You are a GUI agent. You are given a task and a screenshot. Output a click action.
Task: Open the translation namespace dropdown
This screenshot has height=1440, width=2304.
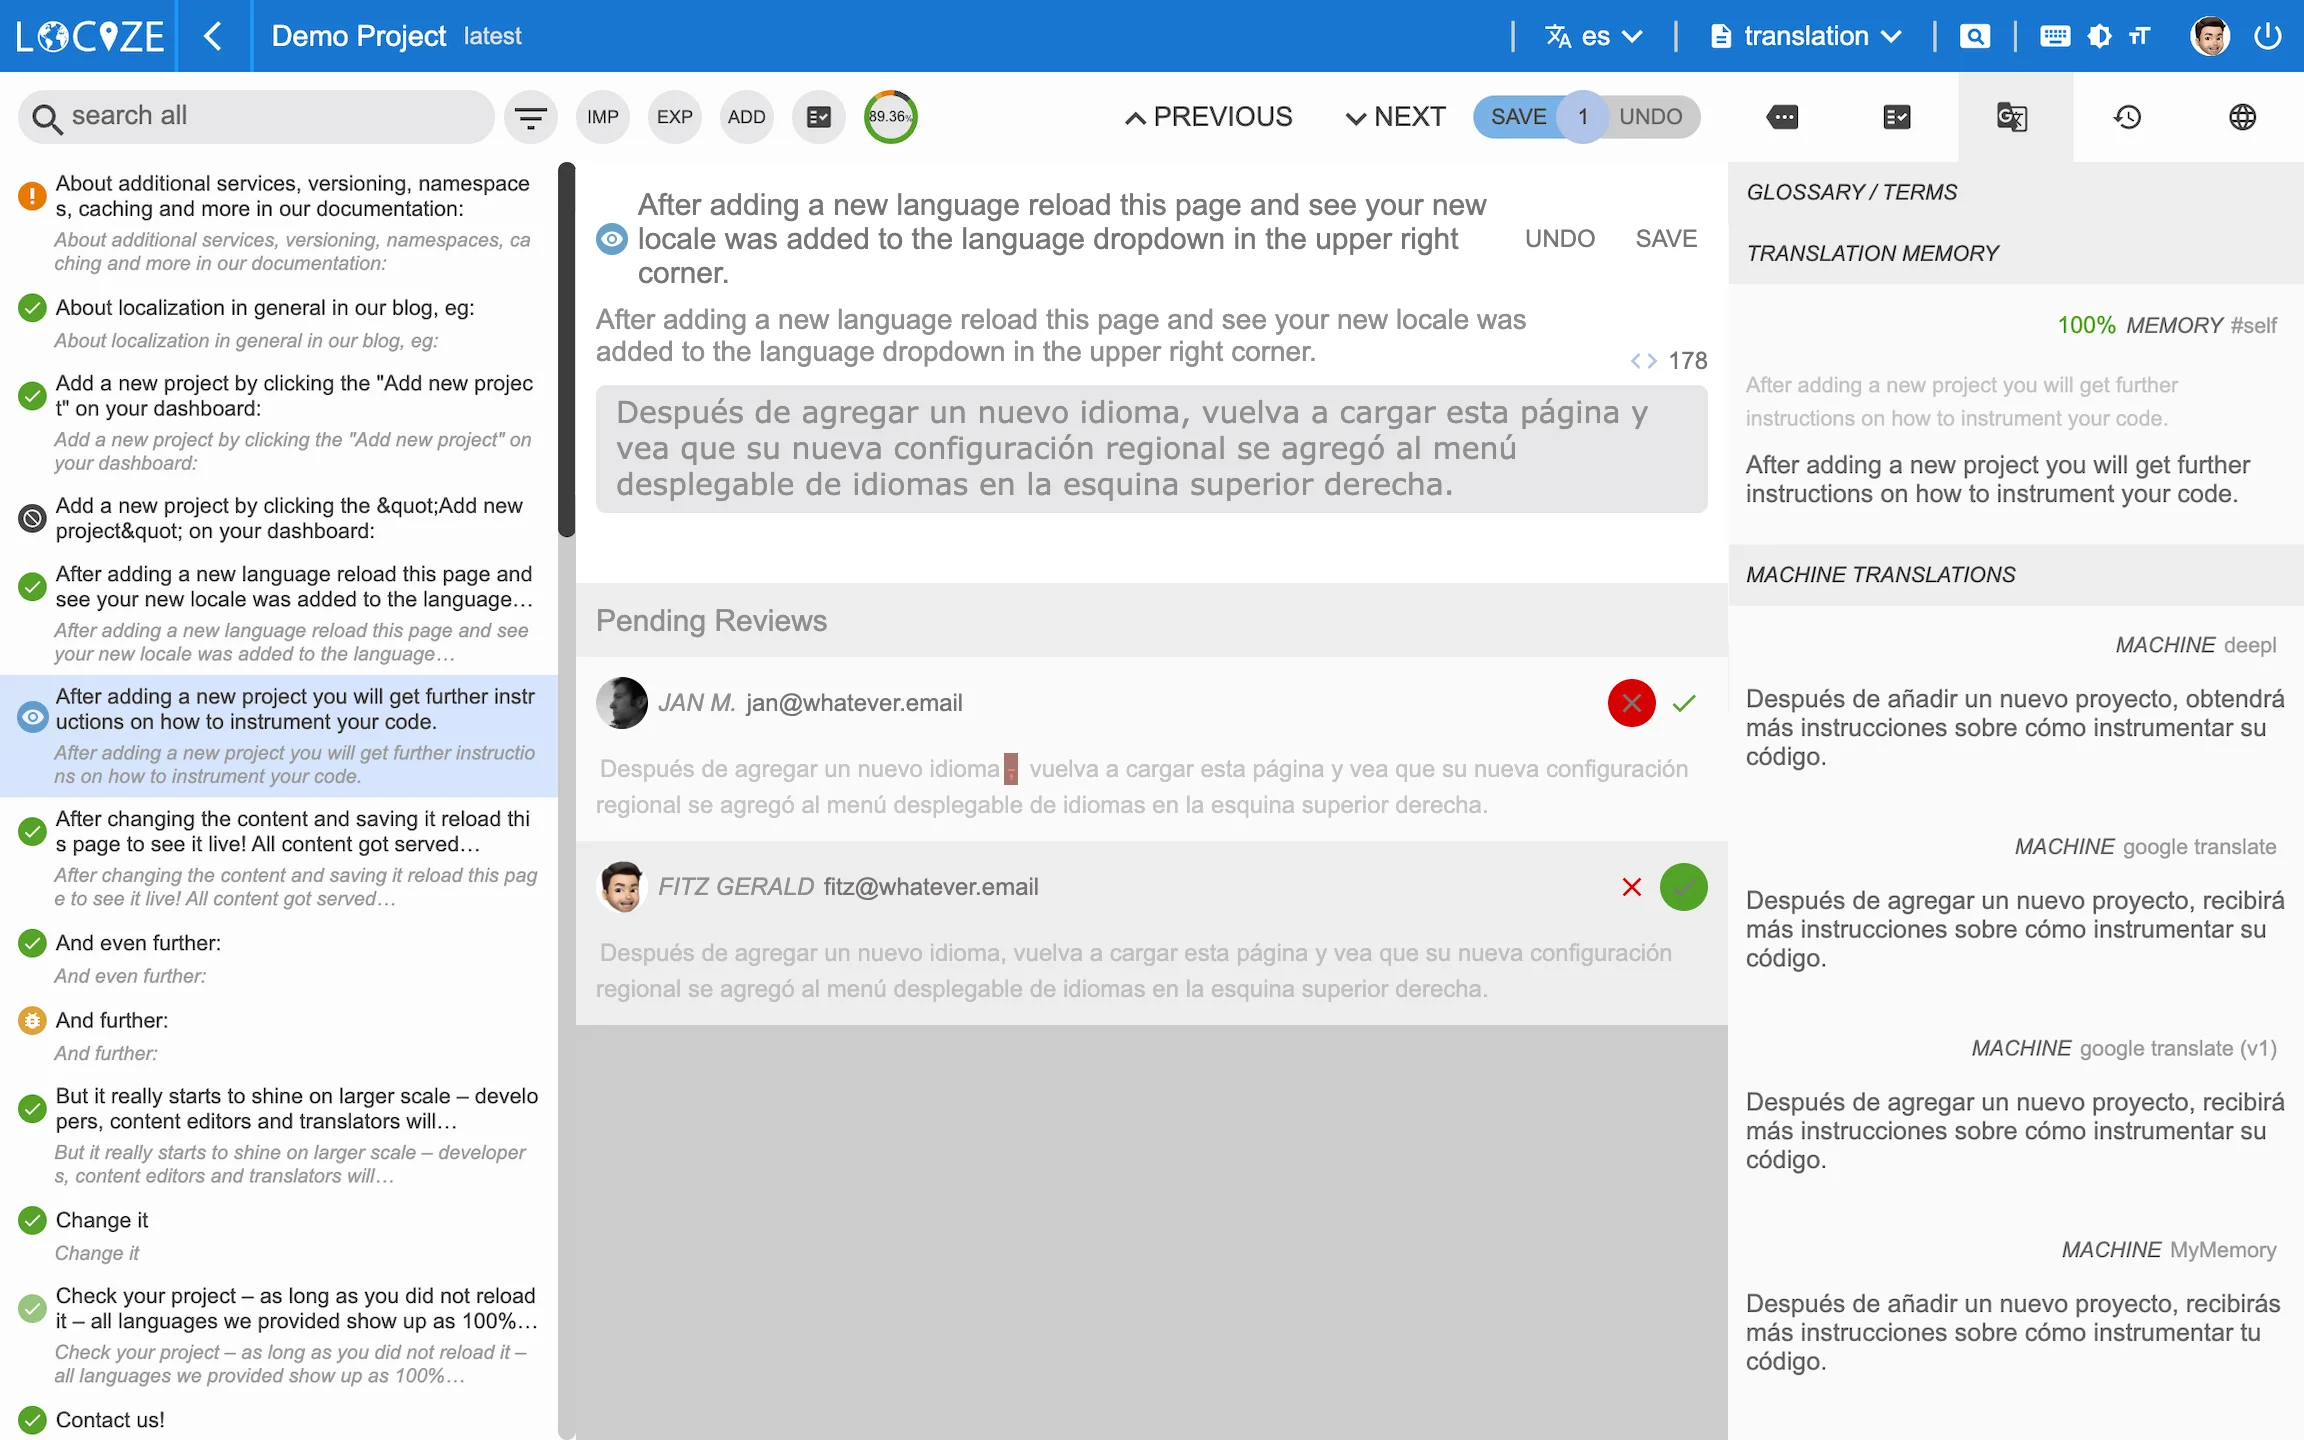pos(1806,37)
